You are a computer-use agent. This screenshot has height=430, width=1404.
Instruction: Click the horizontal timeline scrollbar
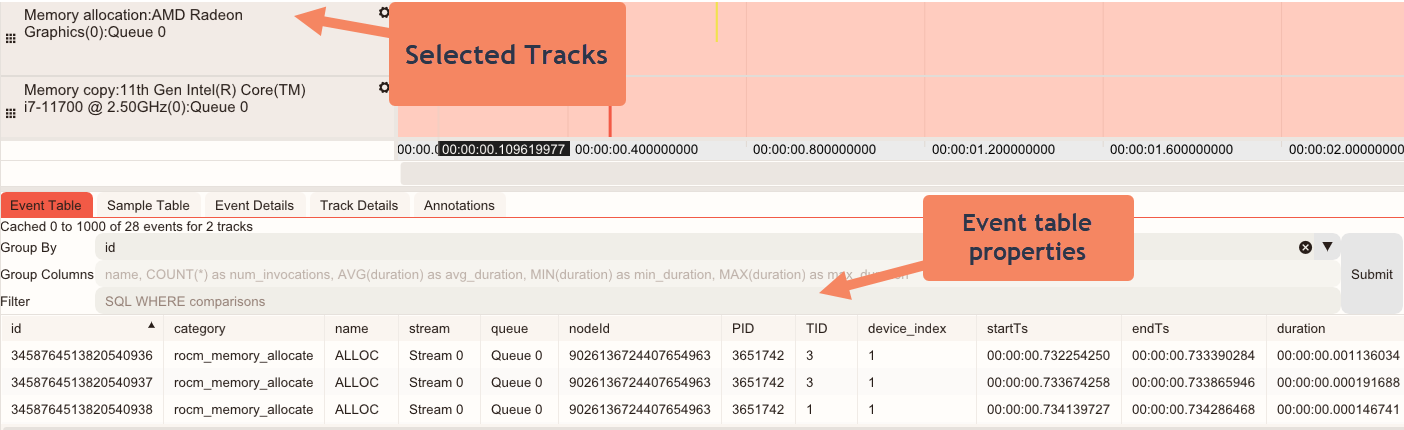900,173
